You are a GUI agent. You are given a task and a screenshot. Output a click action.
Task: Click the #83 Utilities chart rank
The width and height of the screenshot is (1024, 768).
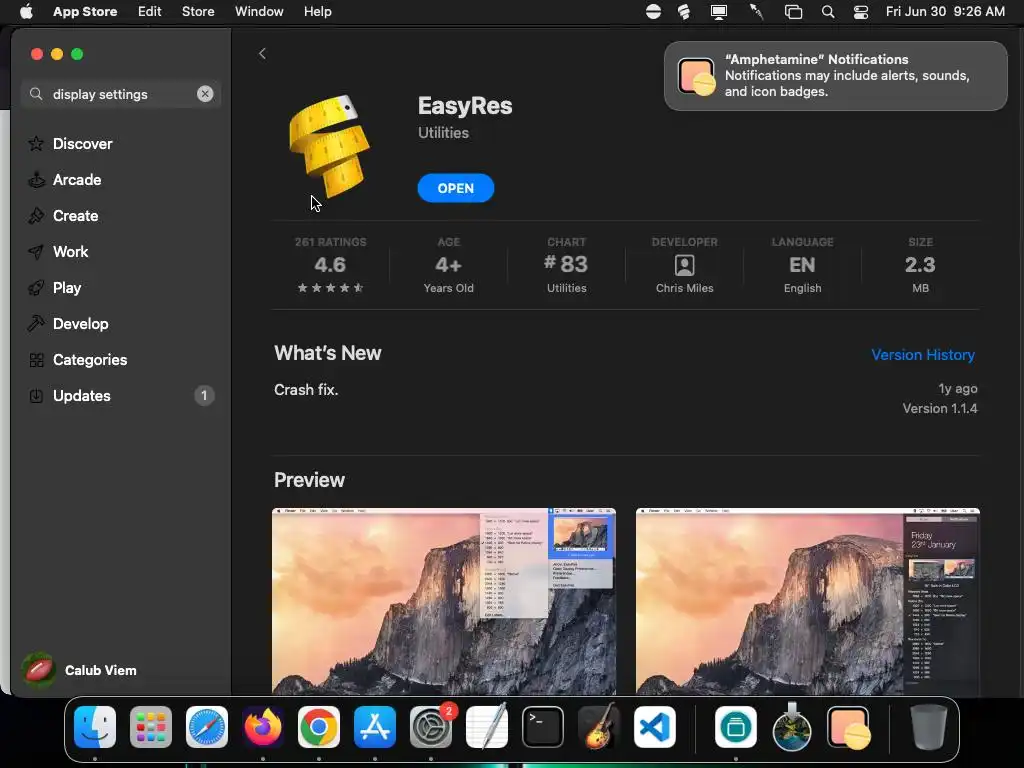566,265
